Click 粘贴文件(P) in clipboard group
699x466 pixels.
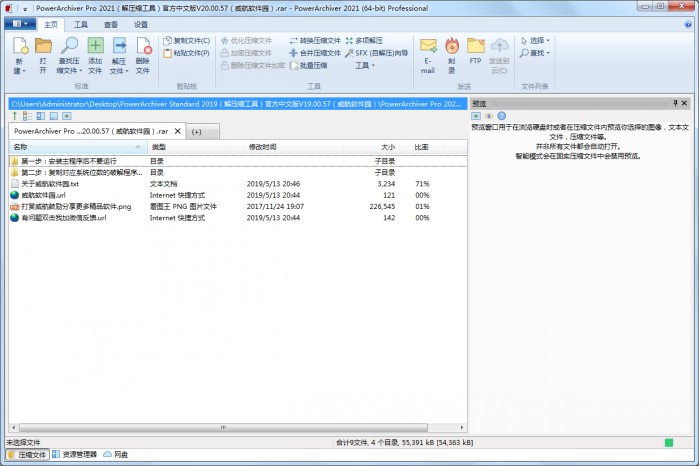pos(186,53)
